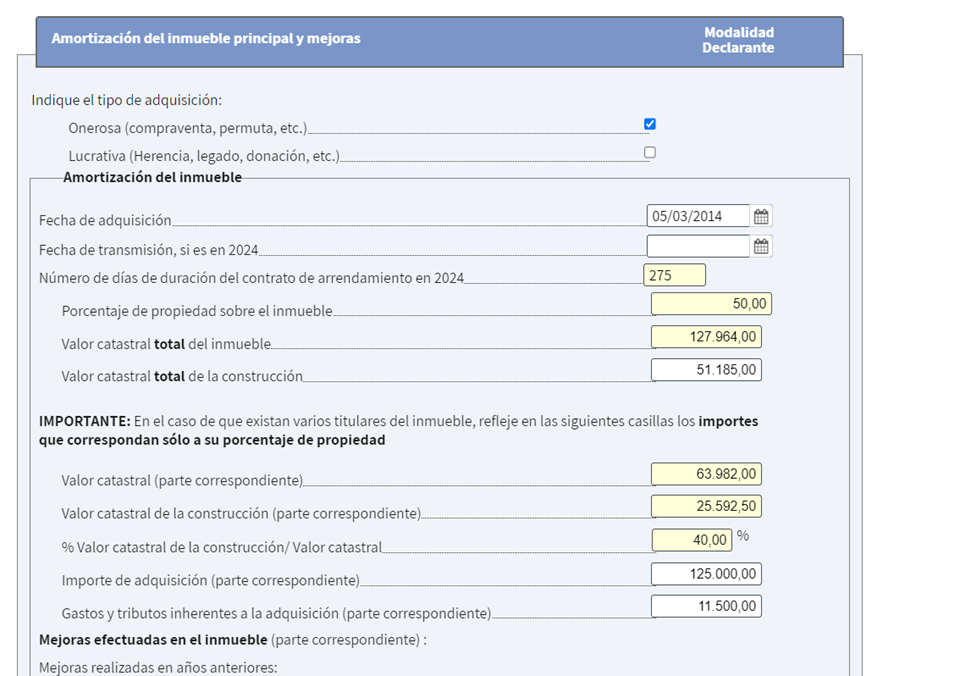Viewport: 960px width, 676px height.
Task: Edit Valor catastral total de la construcción field
Action: coord(707,370)
